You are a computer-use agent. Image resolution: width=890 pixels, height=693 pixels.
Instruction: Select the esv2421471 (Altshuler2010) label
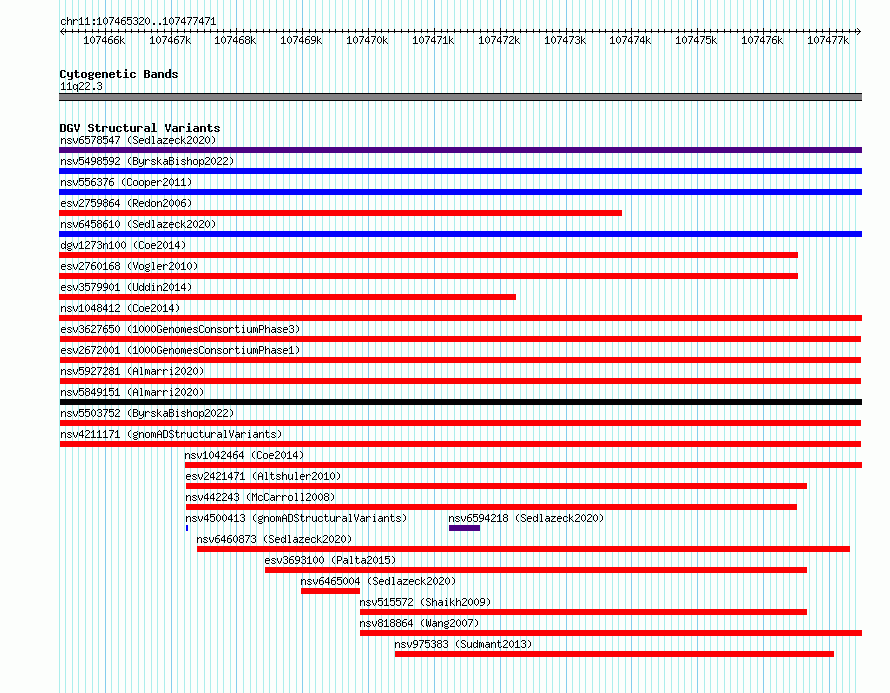point(263,476)
